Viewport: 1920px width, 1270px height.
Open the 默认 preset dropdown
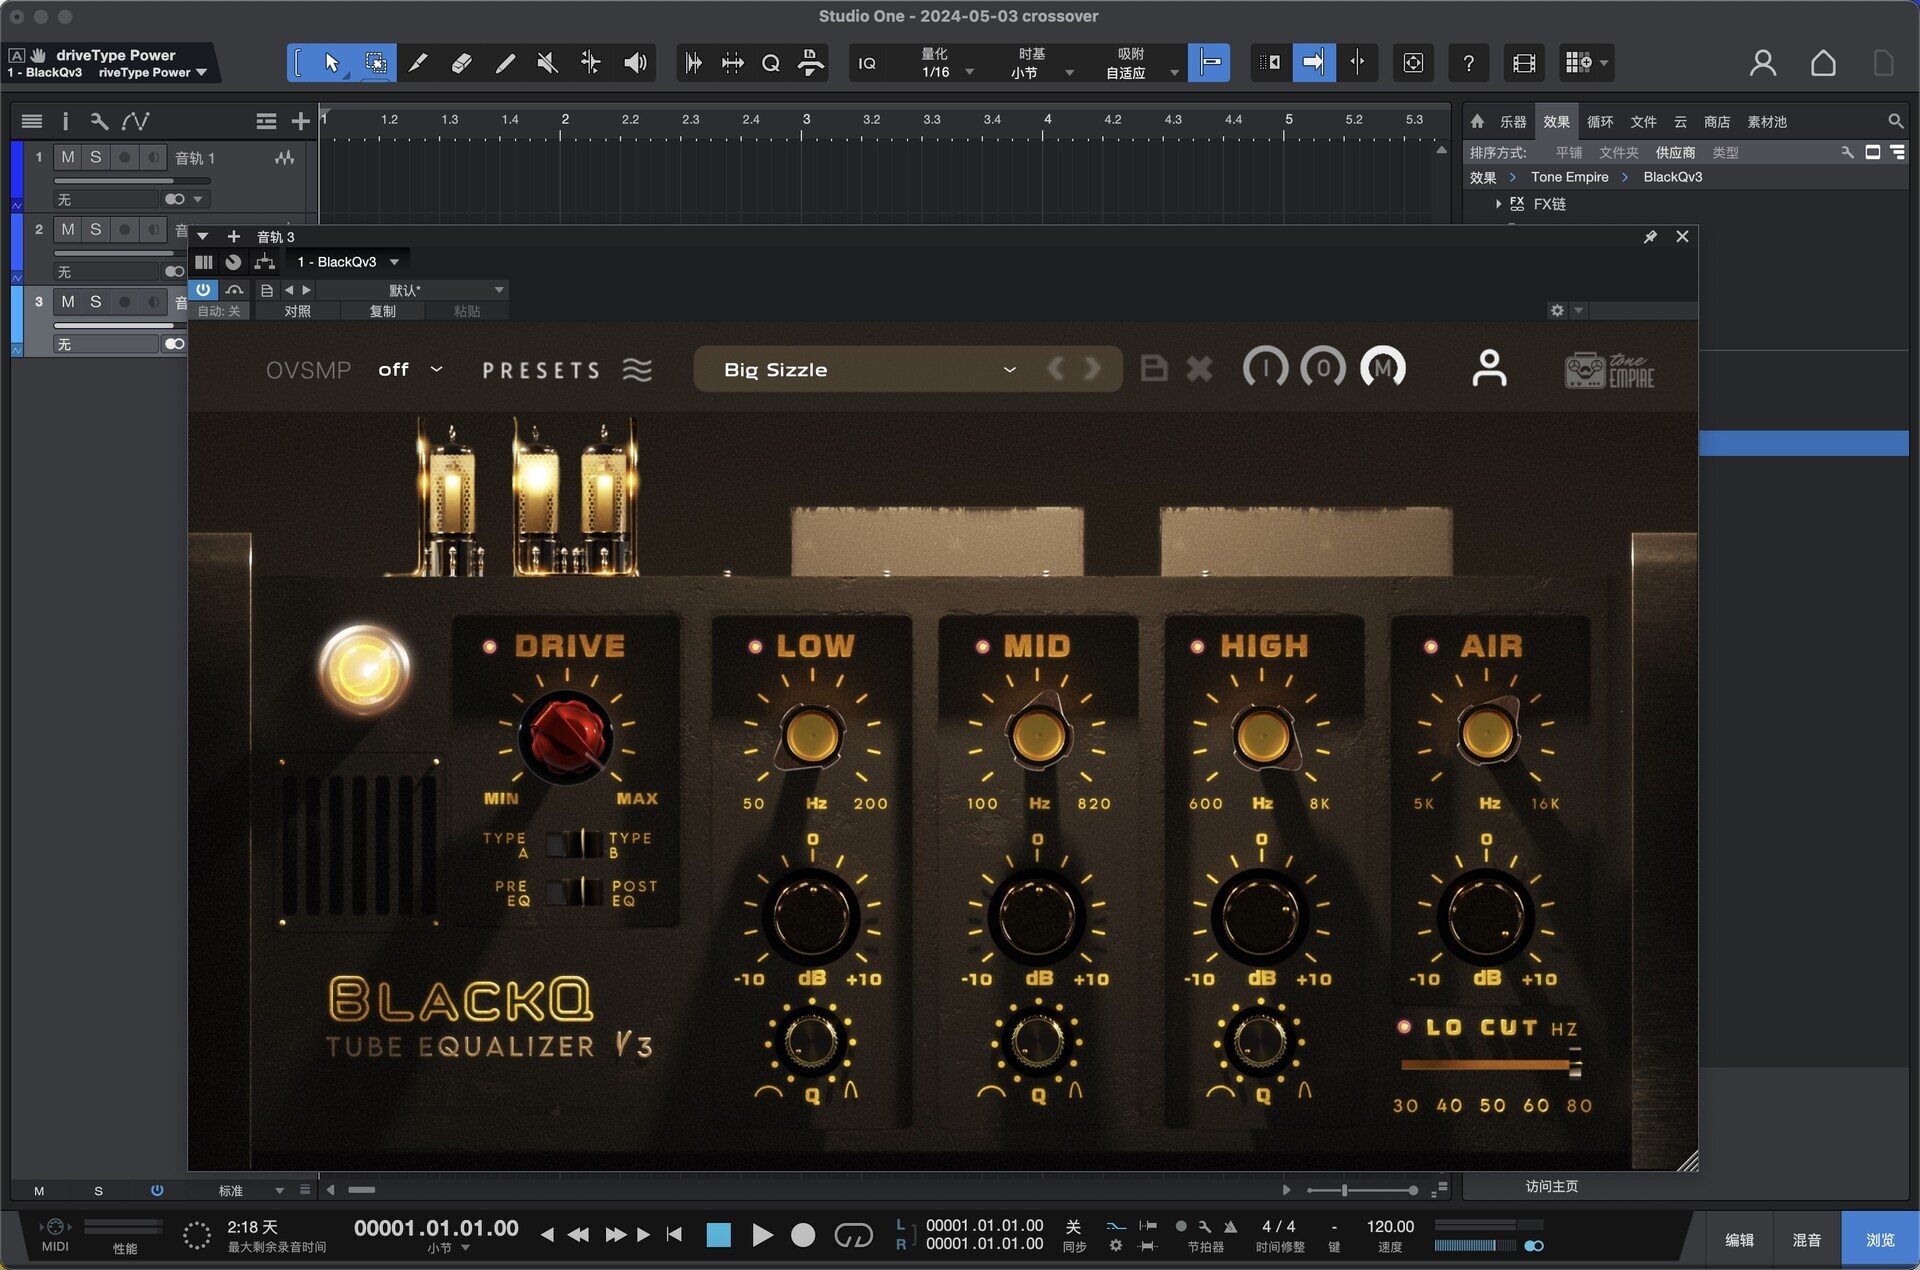(410, 290)
